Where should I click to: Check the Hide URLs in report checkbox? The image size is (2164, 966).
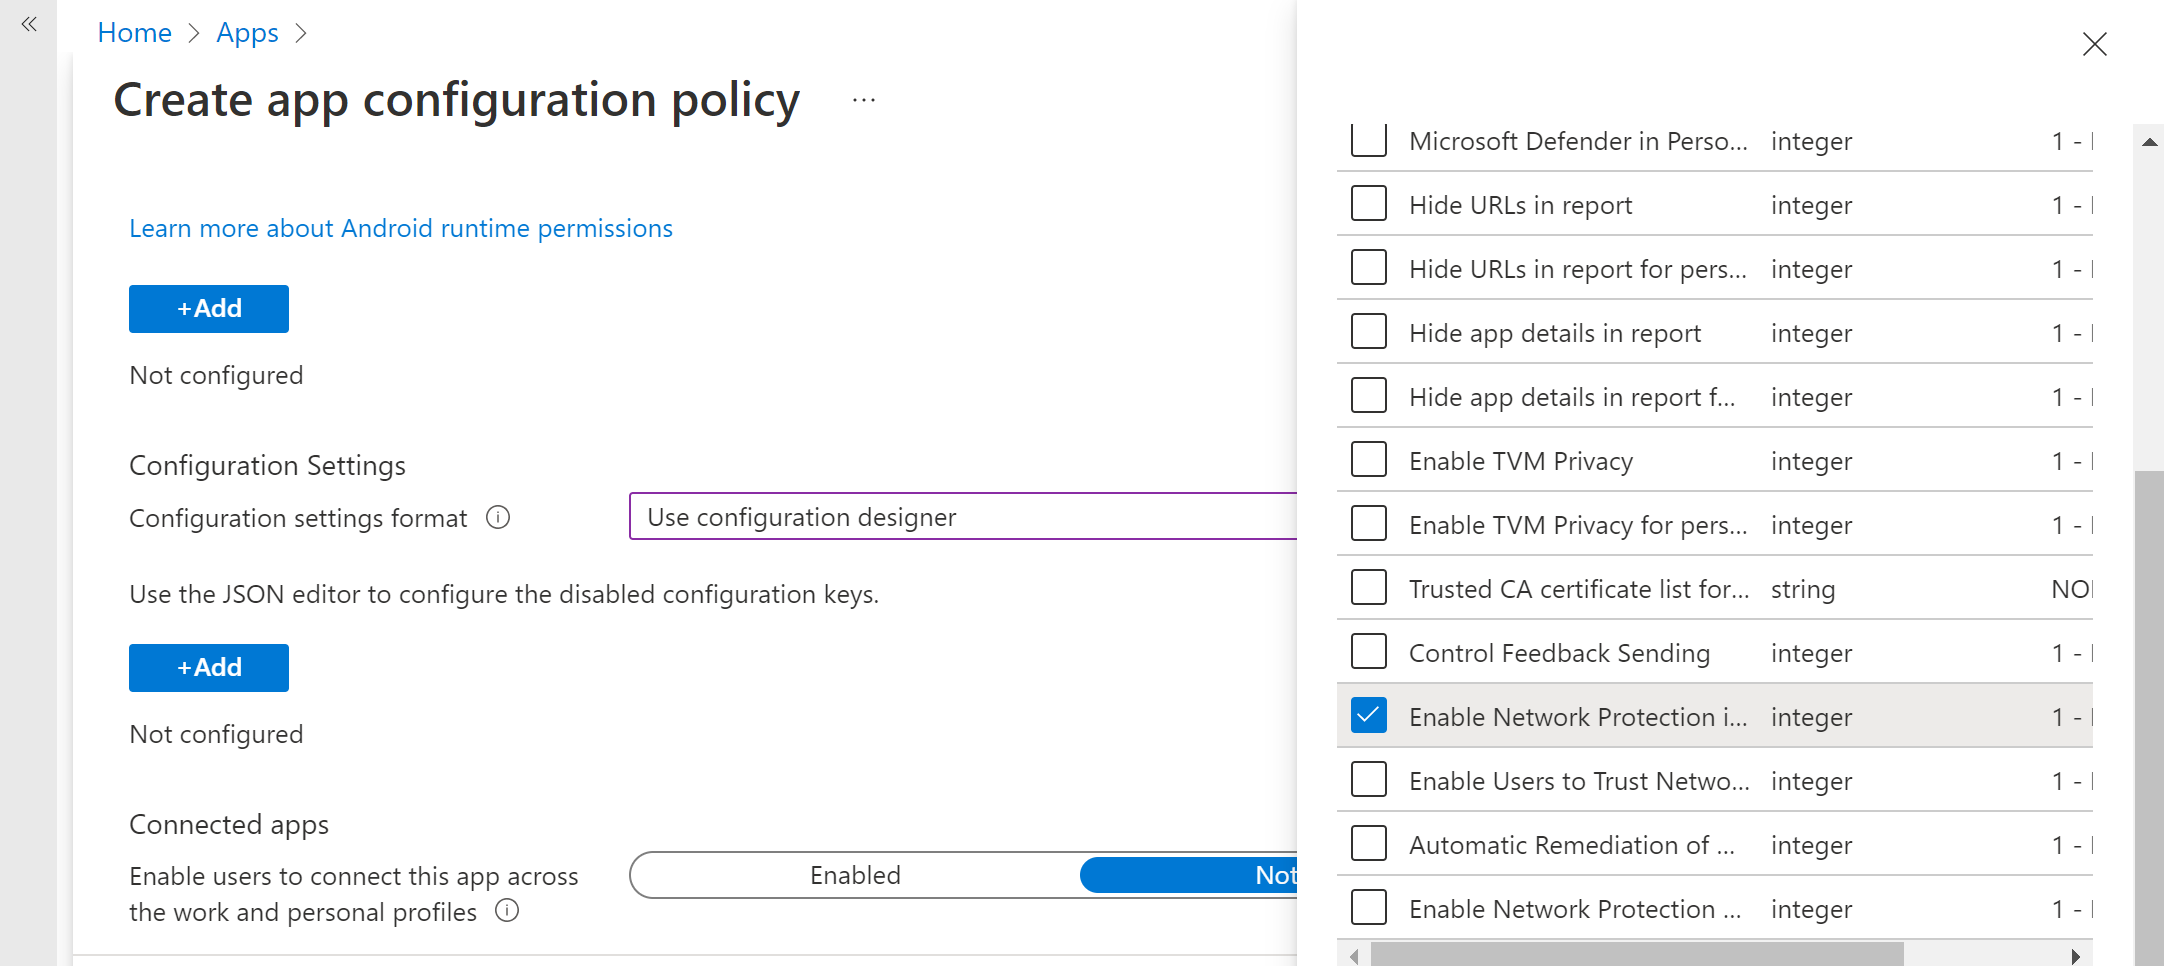[1368, 204]
